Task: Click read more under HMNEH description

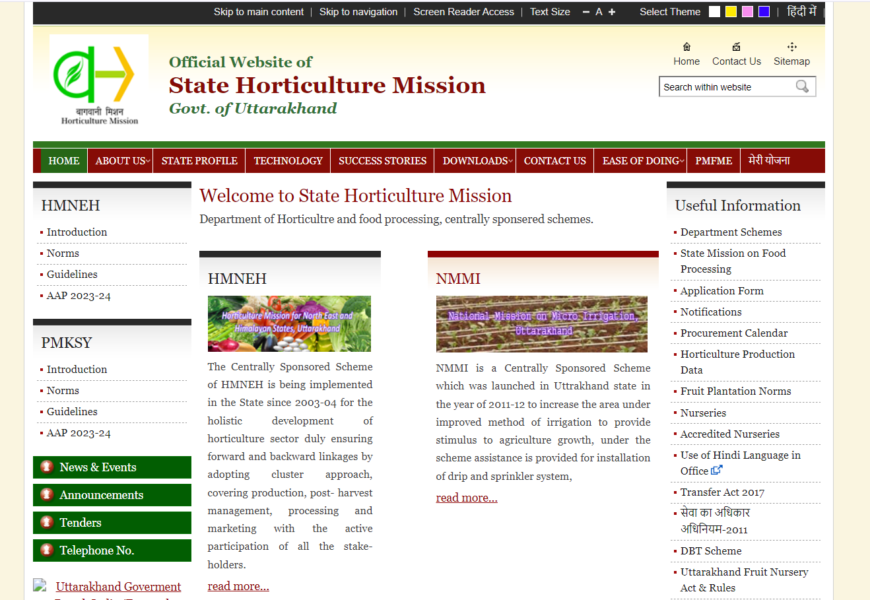Action: click(x=238, y=586)
